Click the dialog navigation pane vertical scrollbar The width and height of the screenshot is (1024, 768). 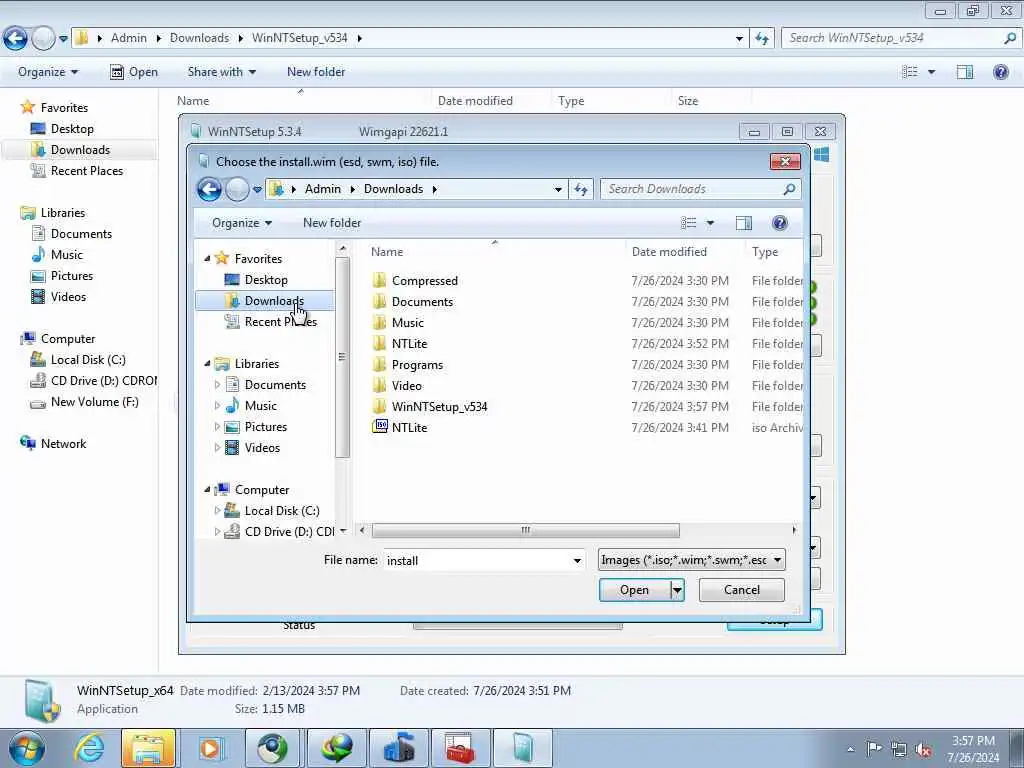tap(342, 358)
